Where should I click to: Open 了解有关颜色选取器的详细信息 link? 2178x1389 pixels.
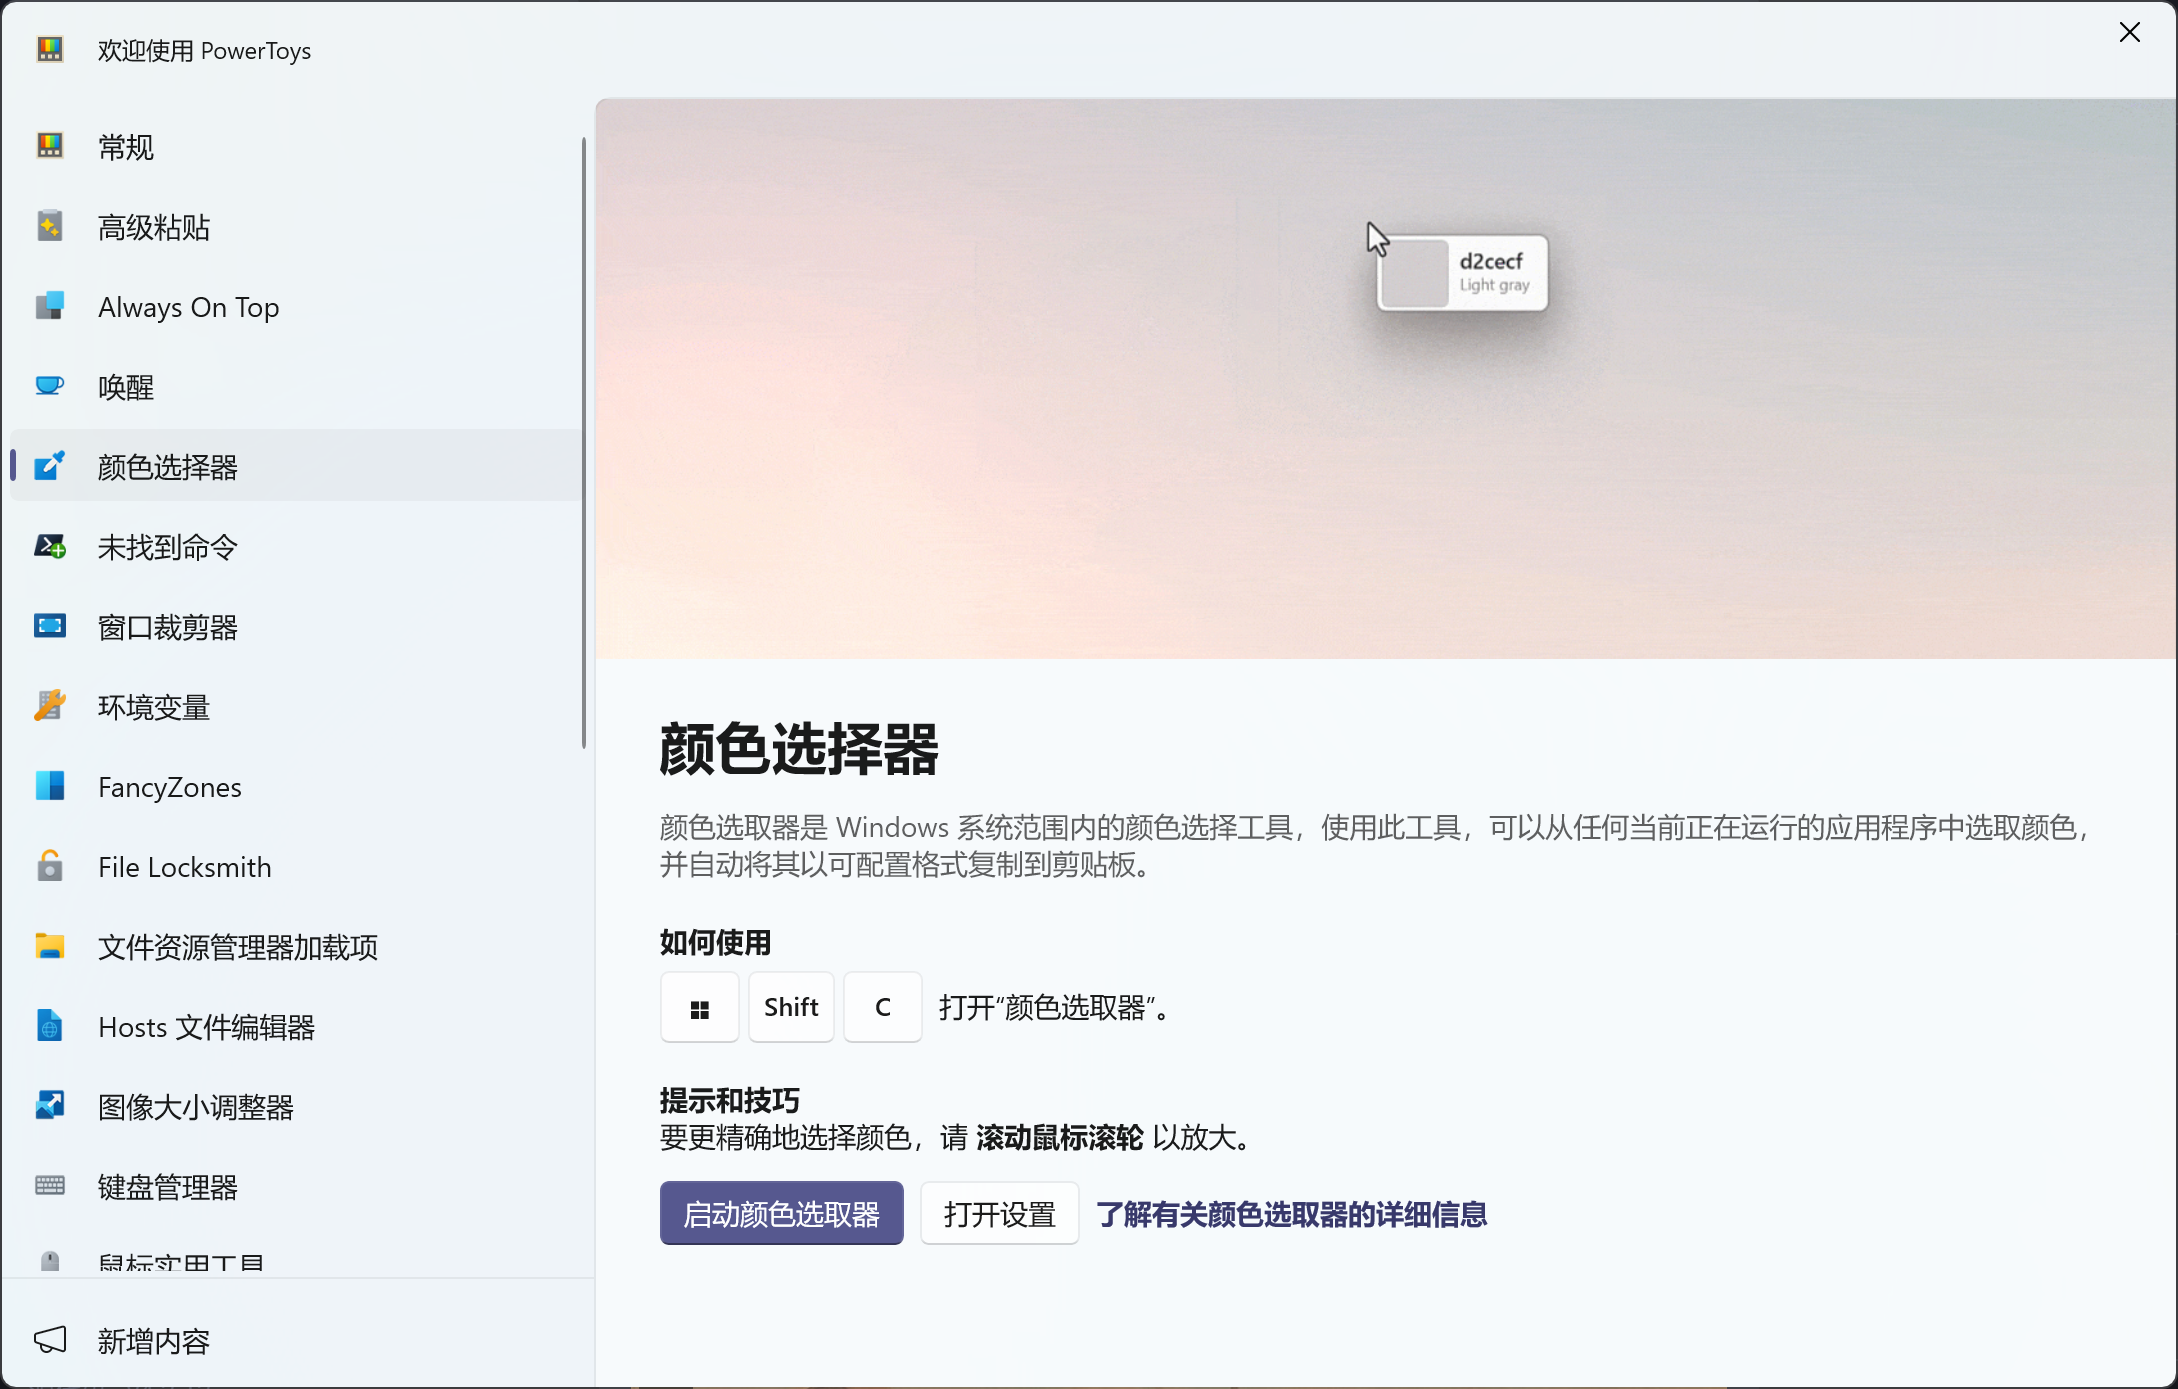[1291, 1214]
